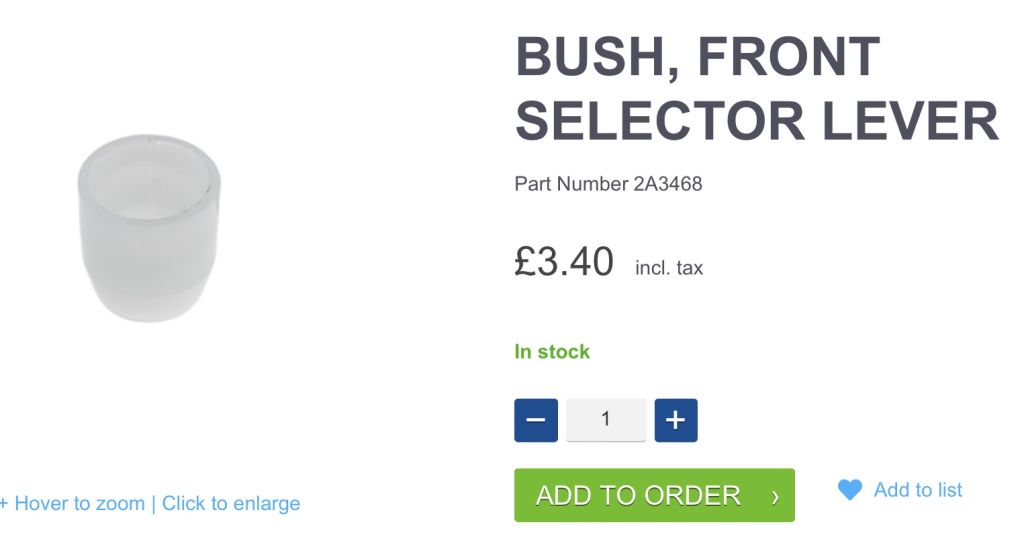Click the blue heart icon
This screenshot has width=1024, height=551.
[x=850, y=490]
